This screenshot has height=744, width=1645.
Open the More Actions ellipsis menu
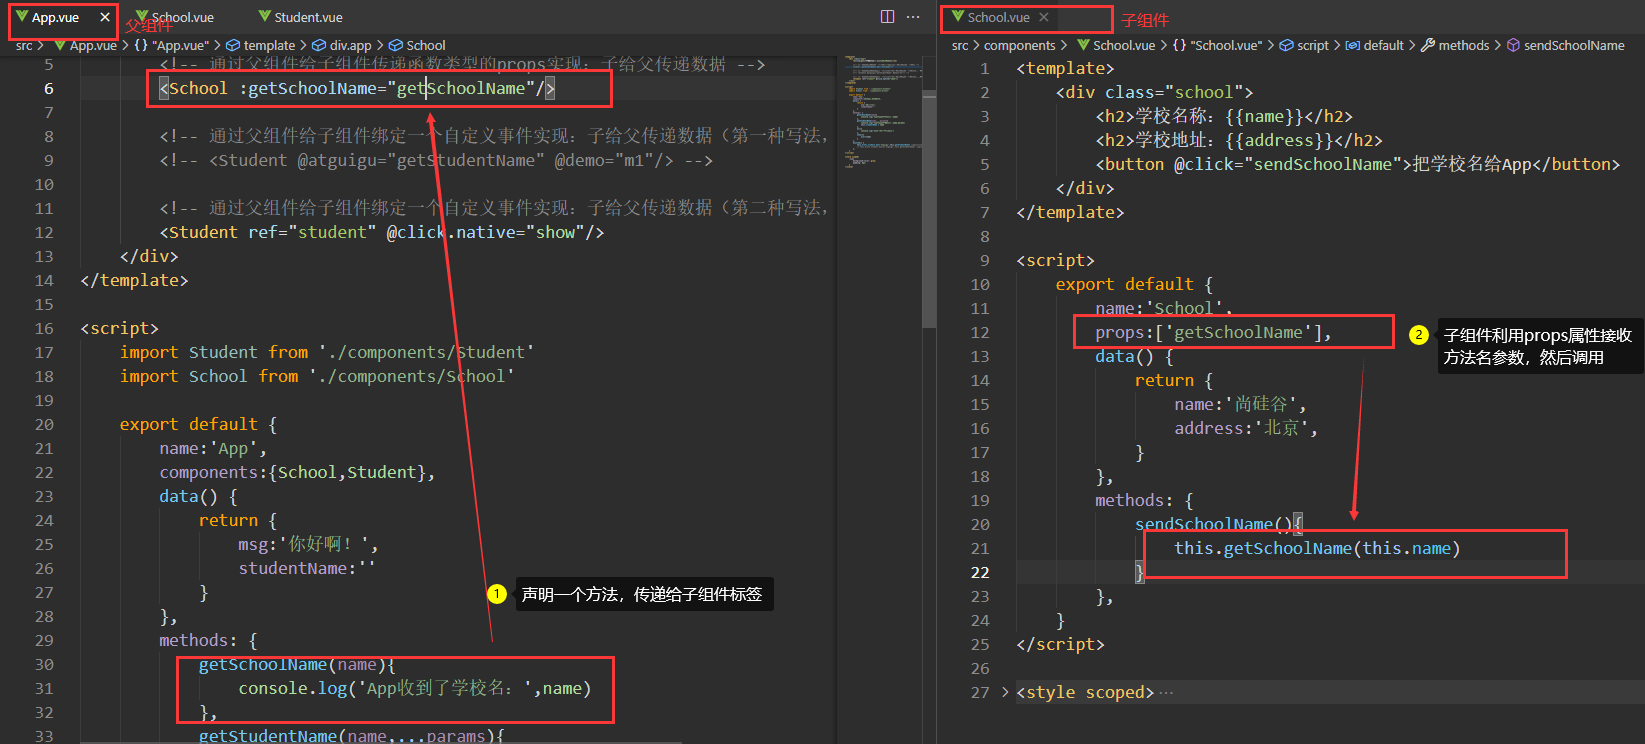point(913,17)
